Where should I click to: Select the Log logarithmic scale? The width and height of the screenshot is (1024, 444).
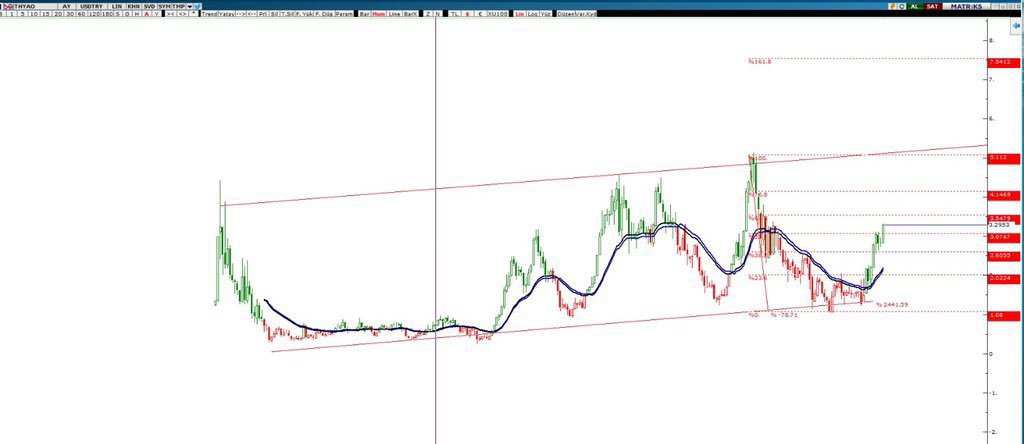533,14
